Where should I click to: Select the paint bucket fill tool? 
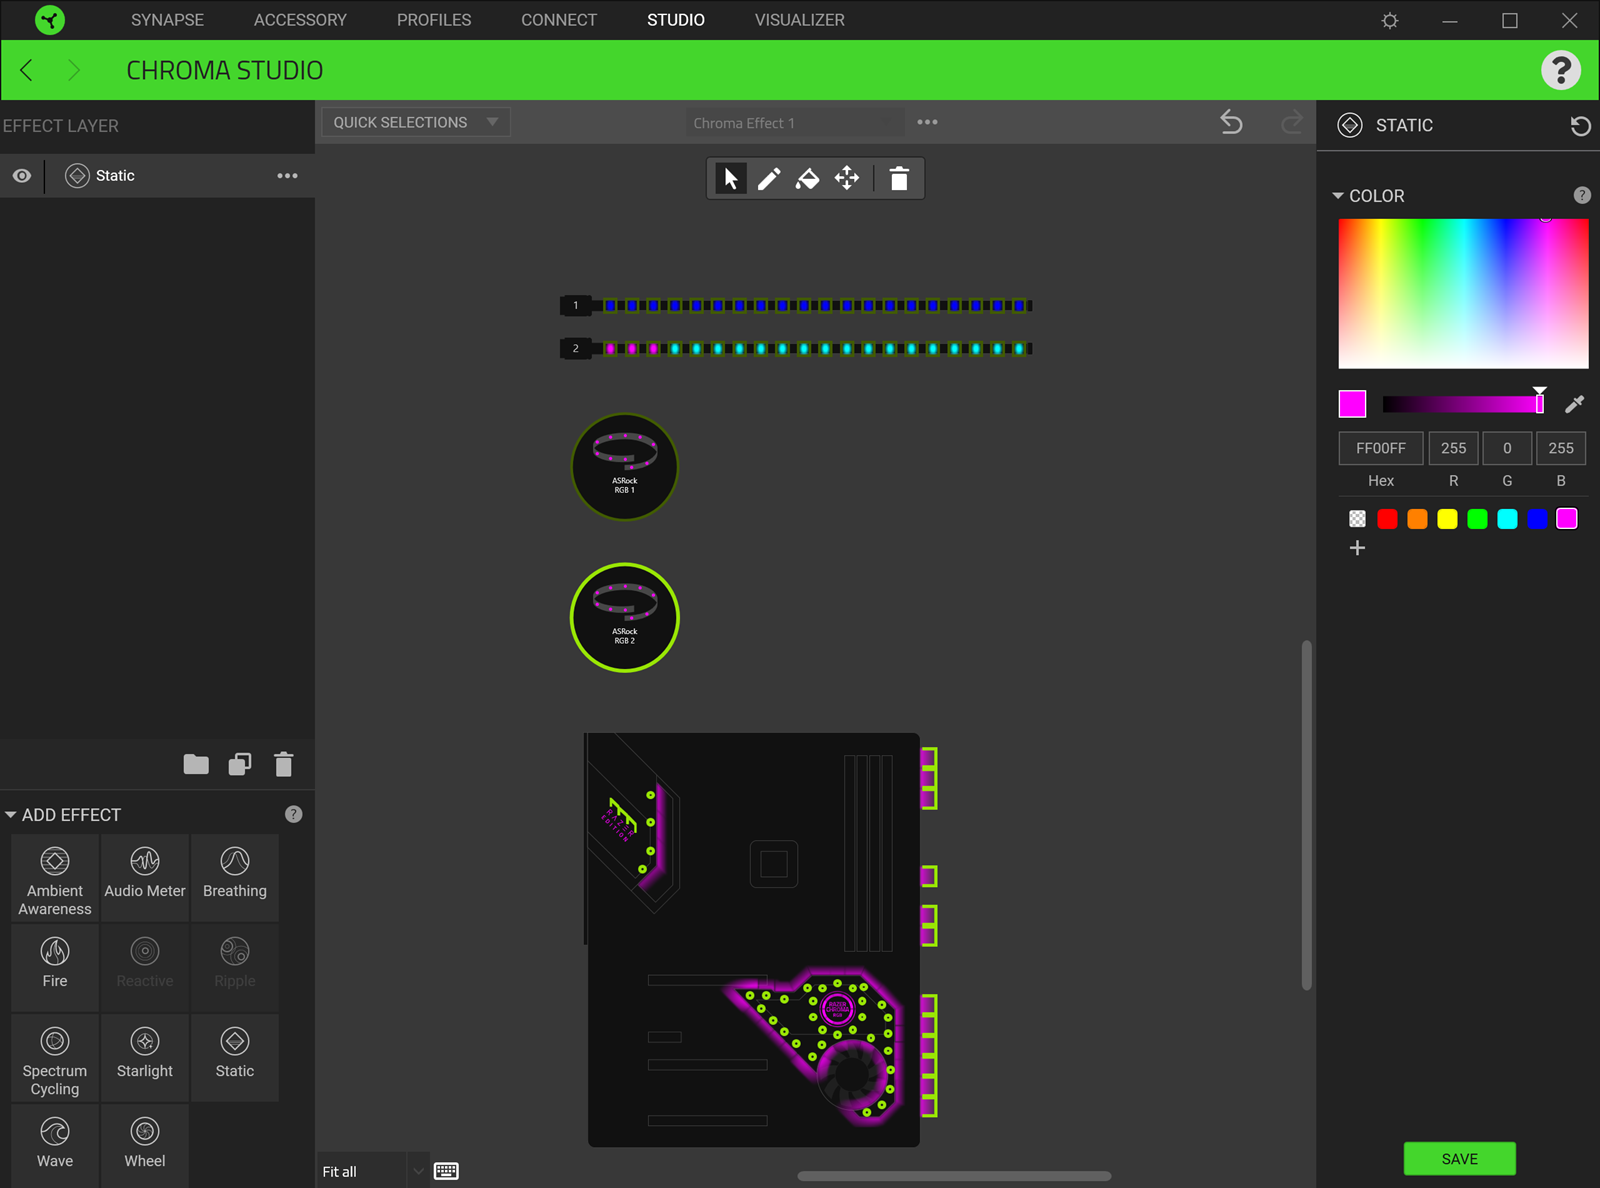(x=807, y=179)
